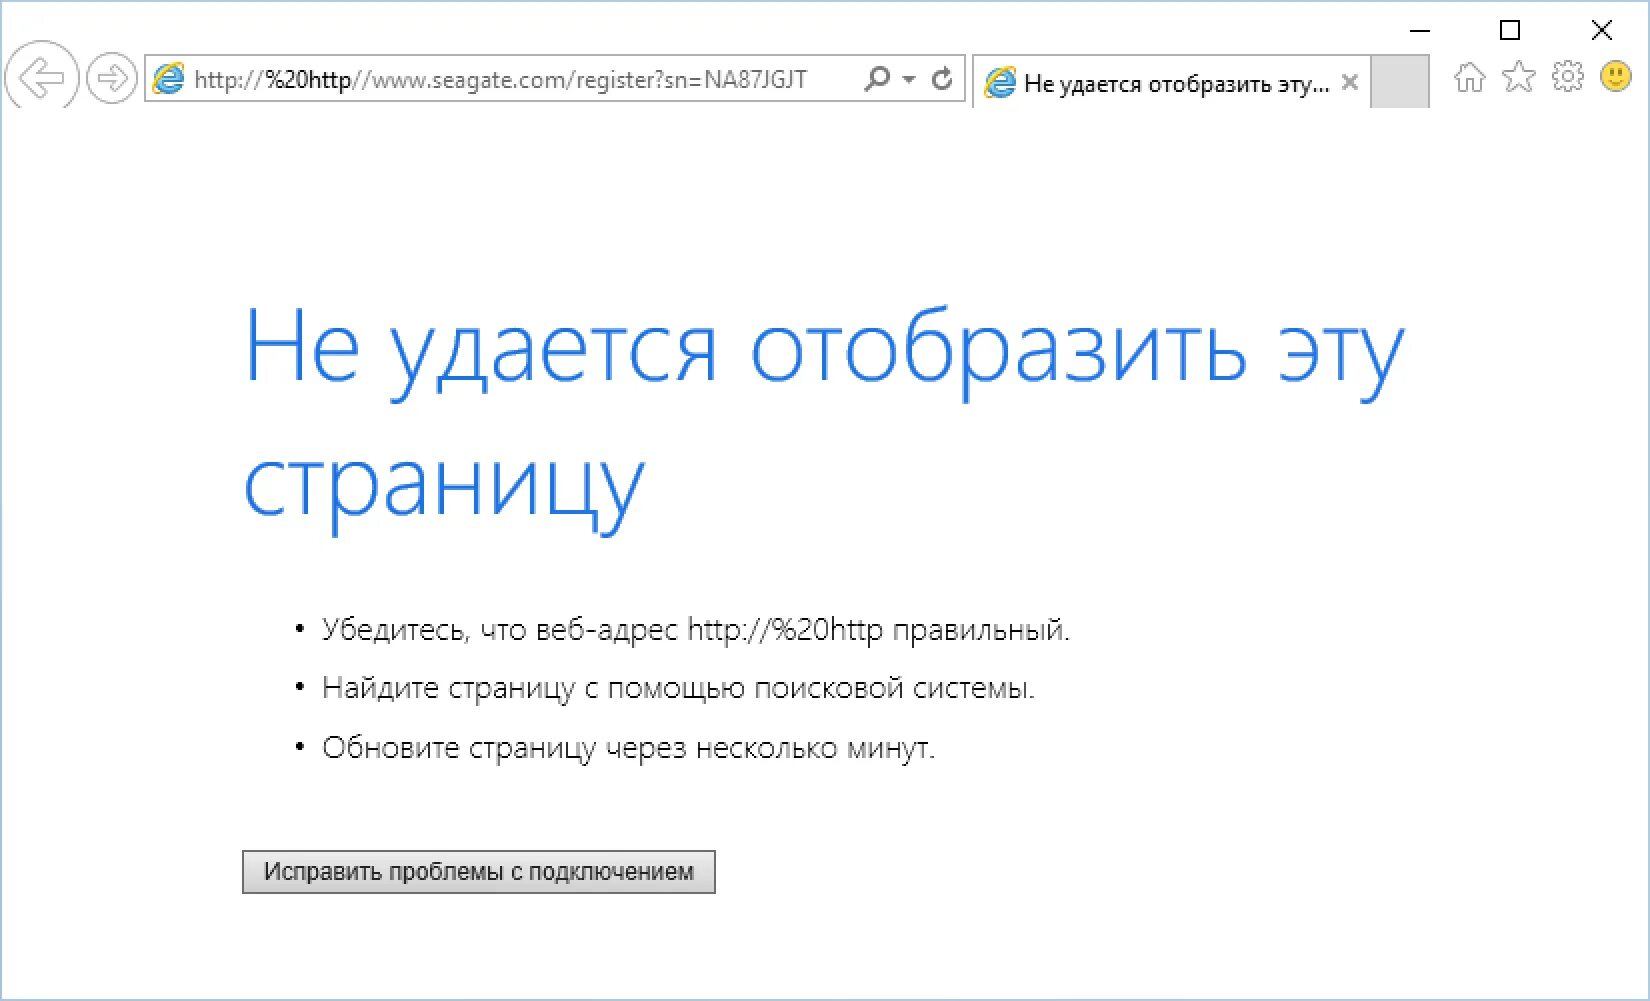Screen dimensions: 1650x1001
Task: Open the Home page icon
Action: point(1469,77)
